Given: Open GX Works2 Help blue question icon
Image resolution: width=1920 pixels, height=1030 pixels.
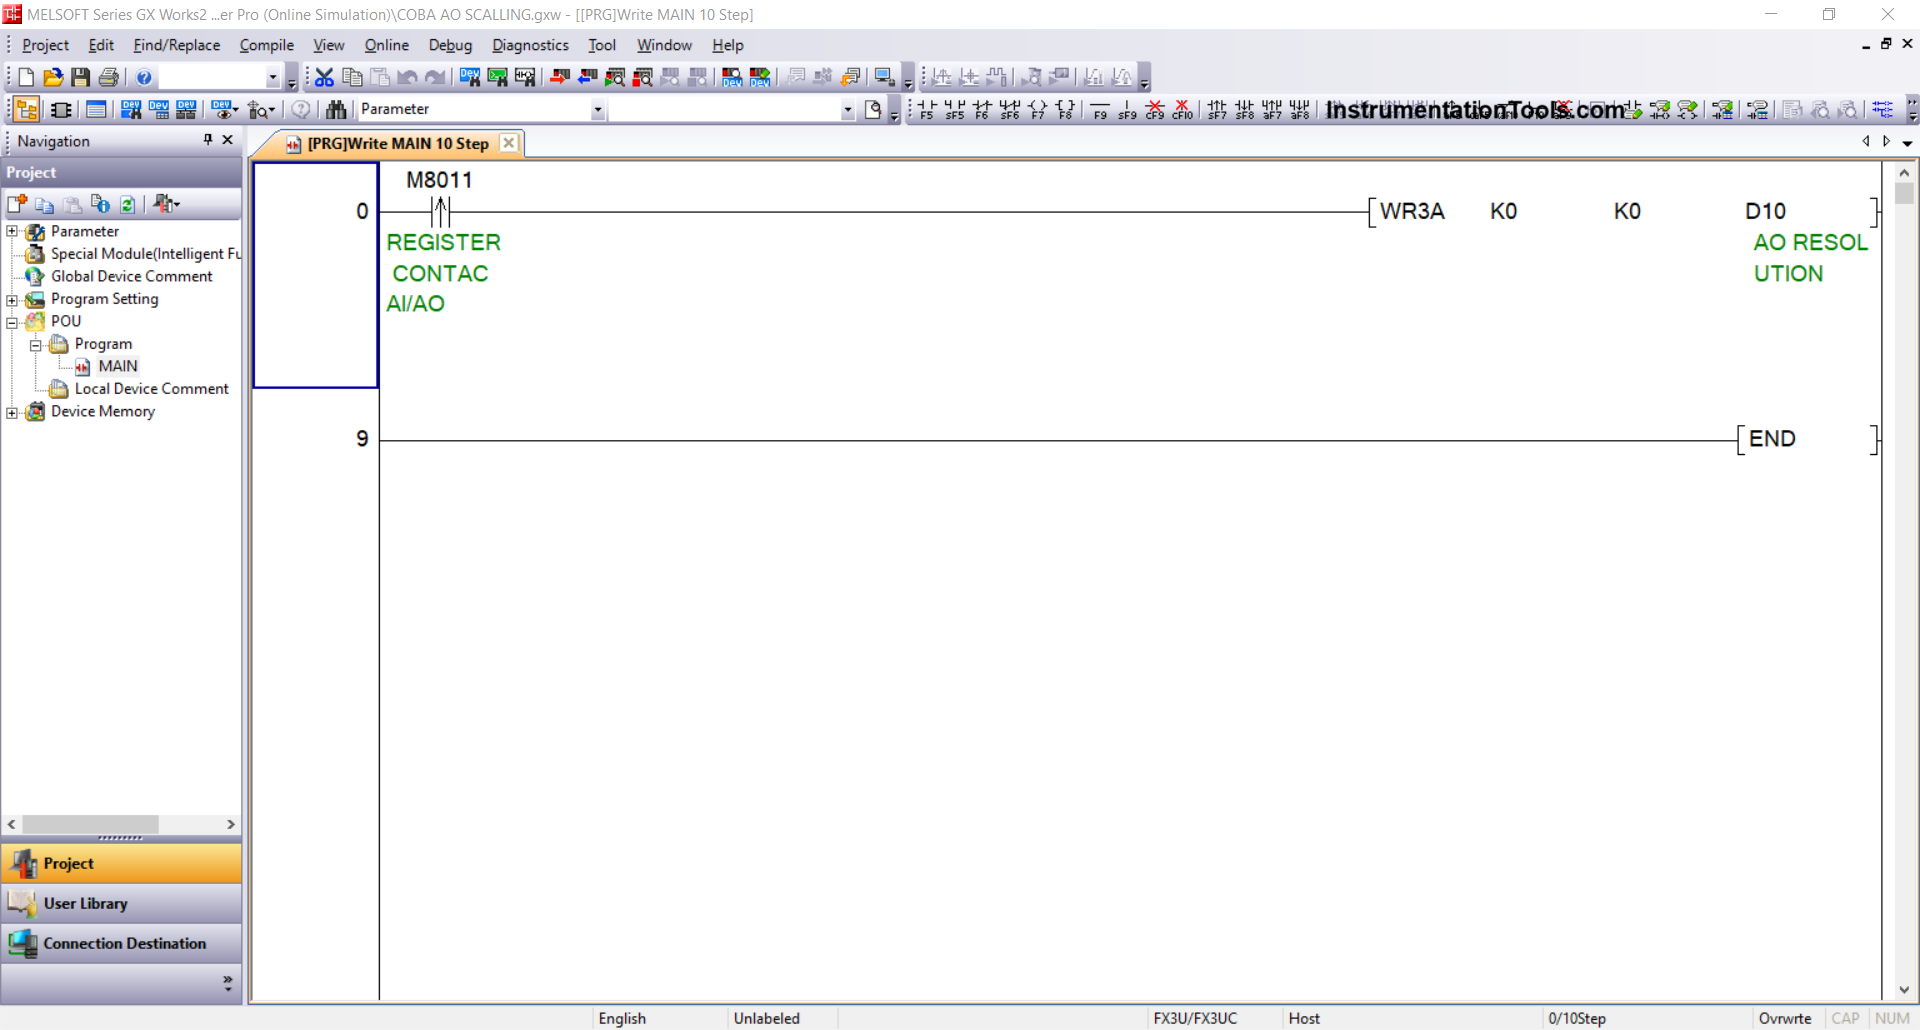Looking at the screenshot, I should [144, 77].
